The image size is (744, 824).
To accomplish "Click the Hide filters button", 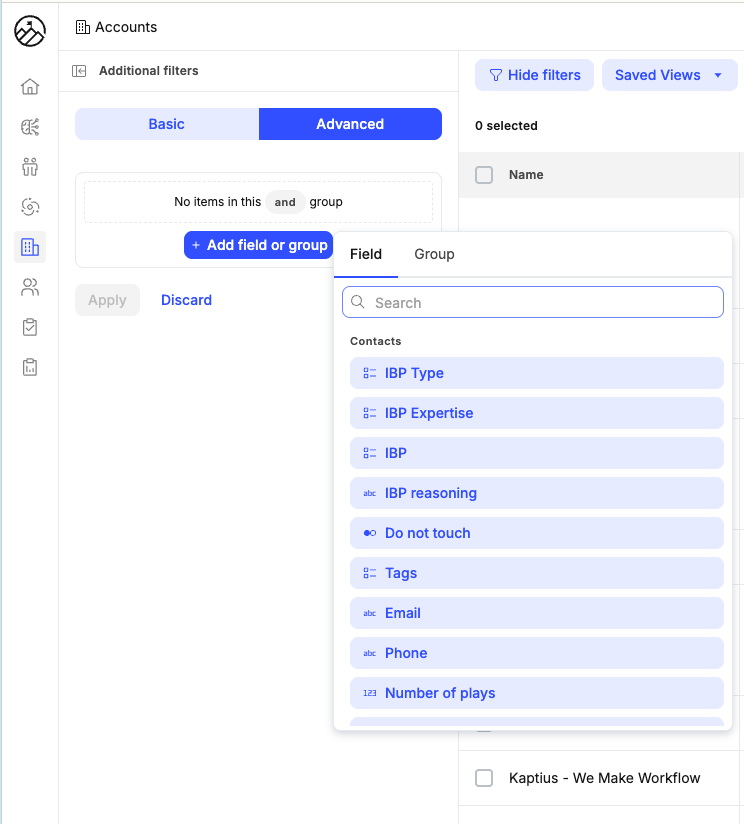I will 534,75.
